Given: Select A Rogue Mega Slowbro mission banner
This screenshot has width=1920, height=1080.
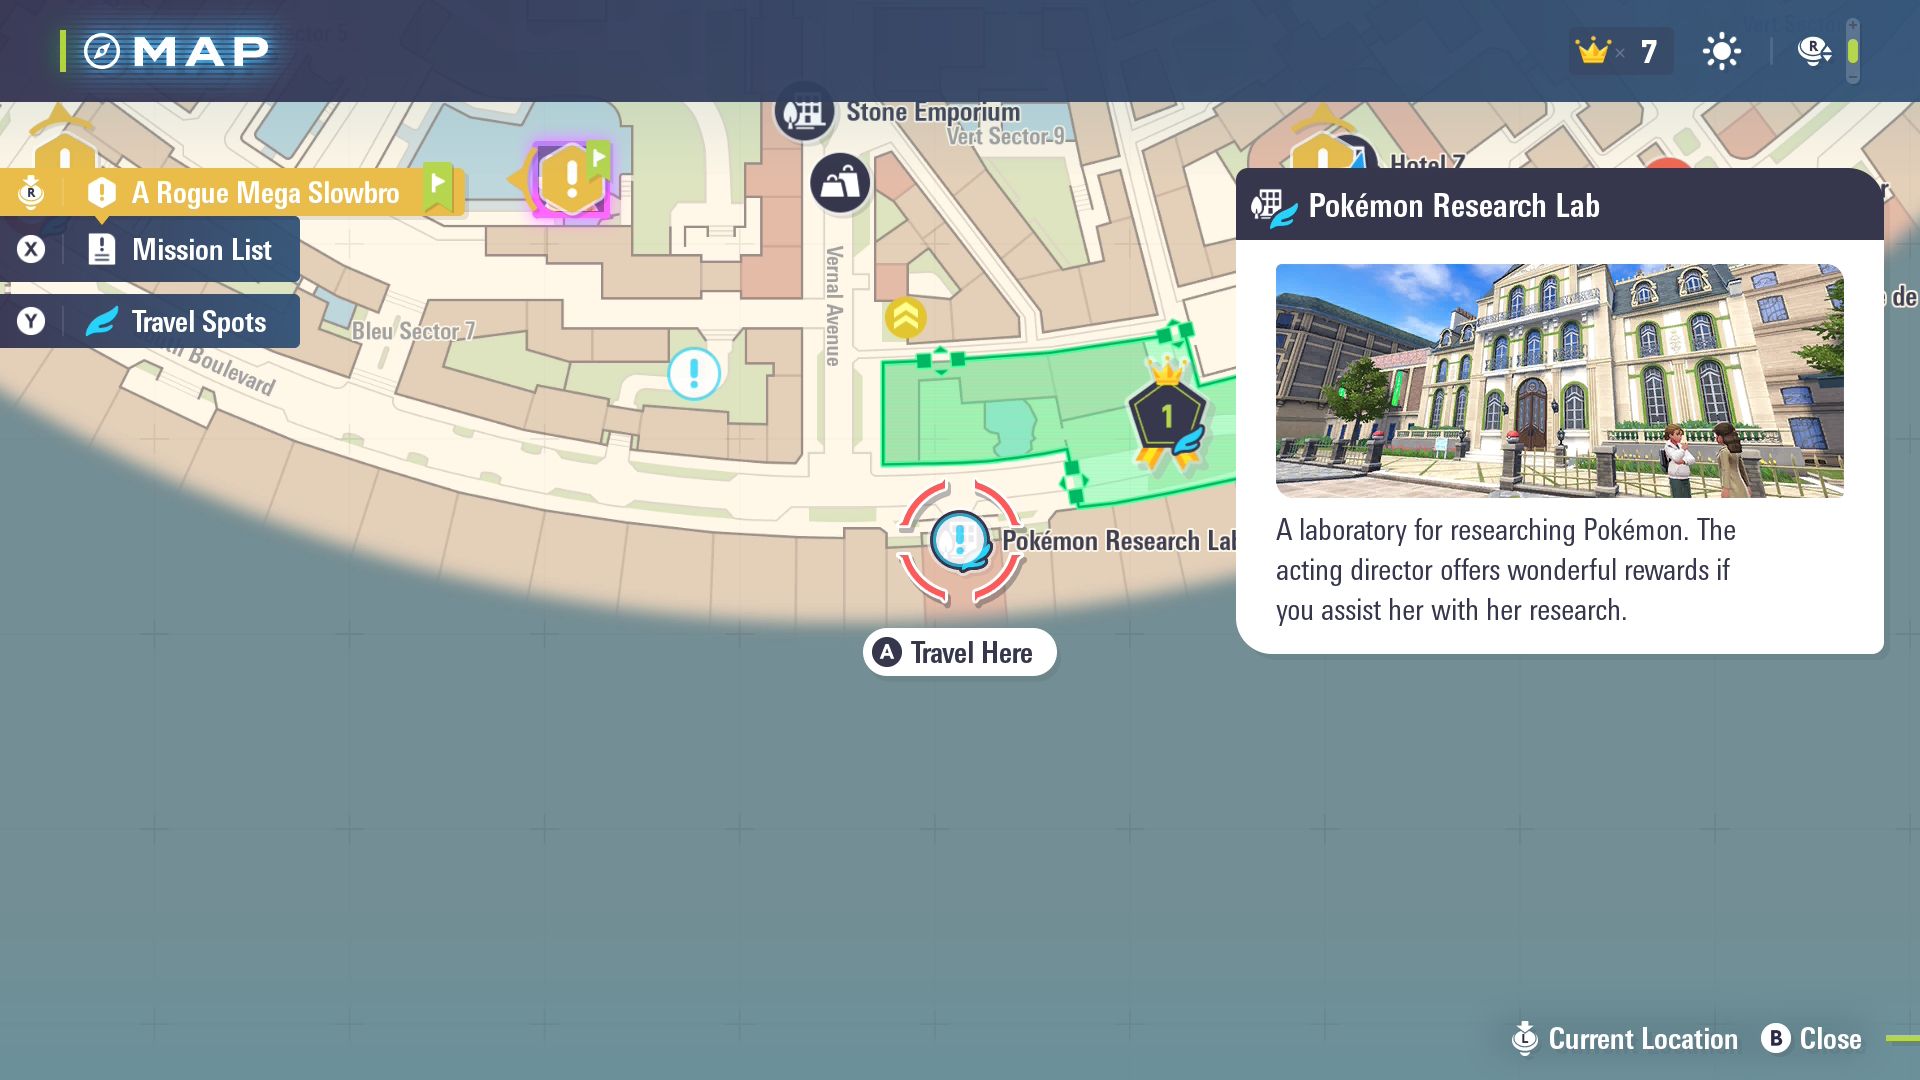Looking at the screenshot, I should click(x=264, y=193).
